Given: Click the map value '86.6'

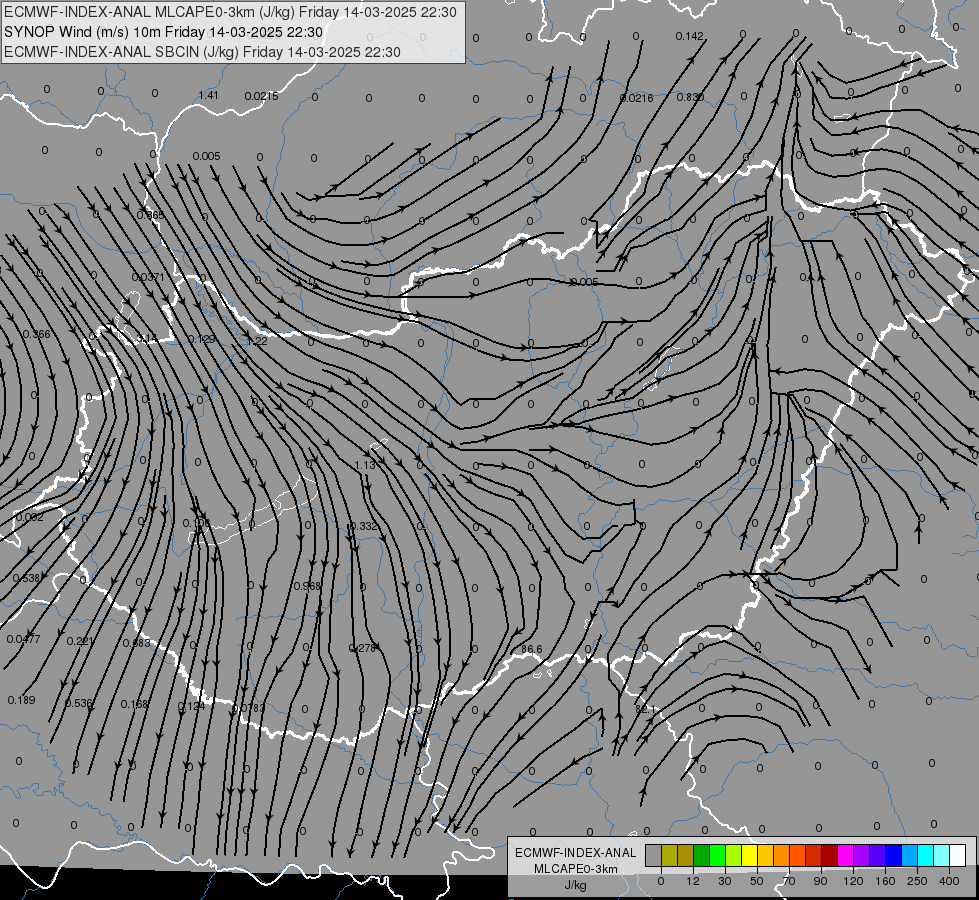Looking at the screenshot, I should pyautogui.click(x=531, y=650).
